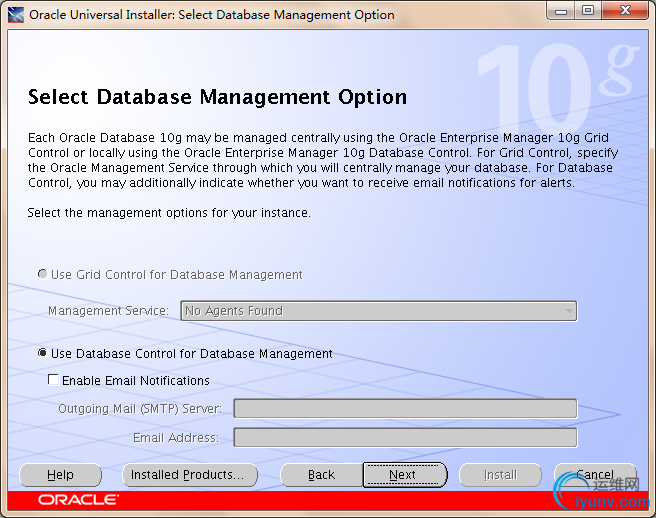Select Use Grid Control for Database Management
Screen dimensions: 656x518
pyautogui.click(x=42, y=274)
